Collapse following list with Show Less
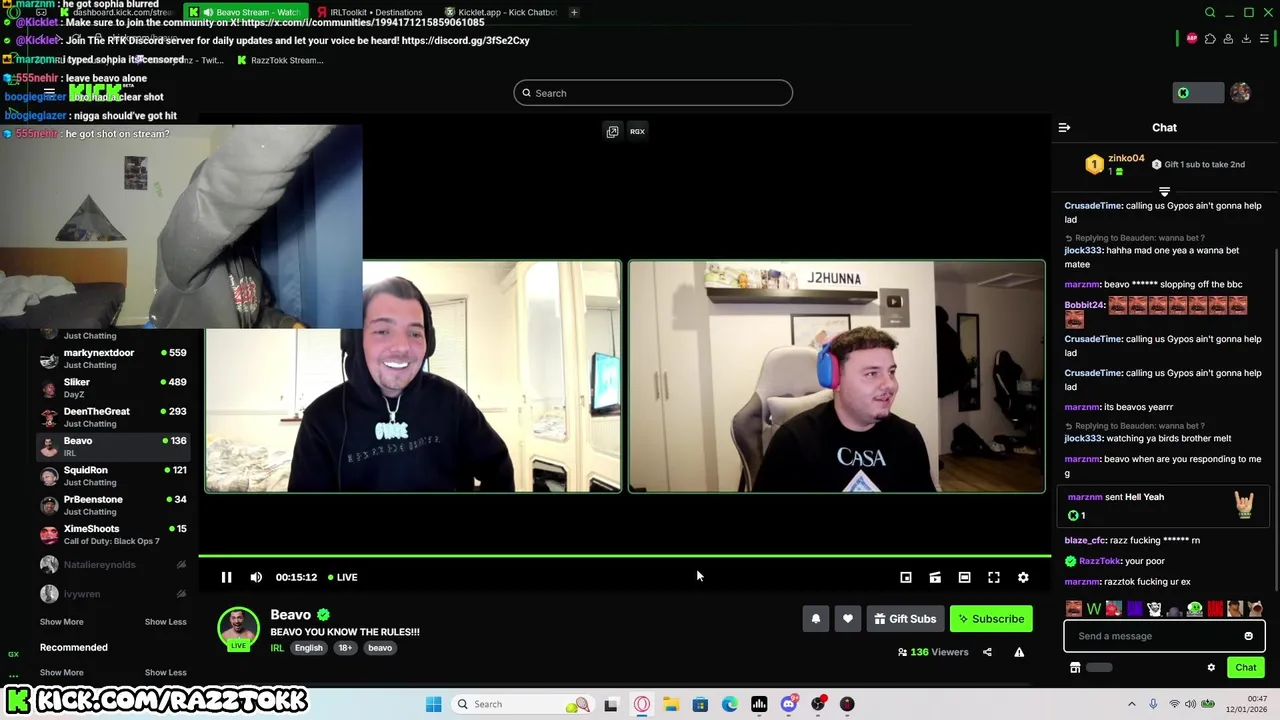This screenshot has height=720, width=1280. pyautogui.click(x=165, y=622)
